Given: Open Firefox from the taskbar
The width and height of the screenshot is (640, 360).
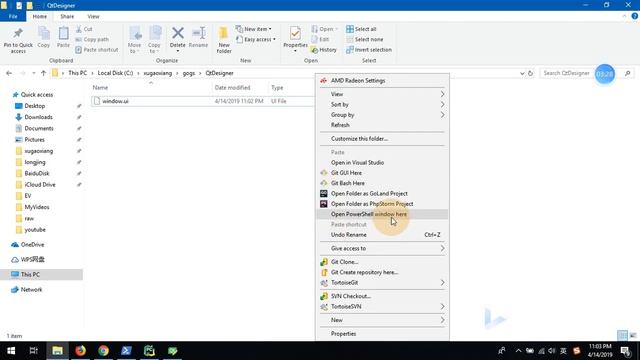Looking at the screenshot, I should [80, 351].
